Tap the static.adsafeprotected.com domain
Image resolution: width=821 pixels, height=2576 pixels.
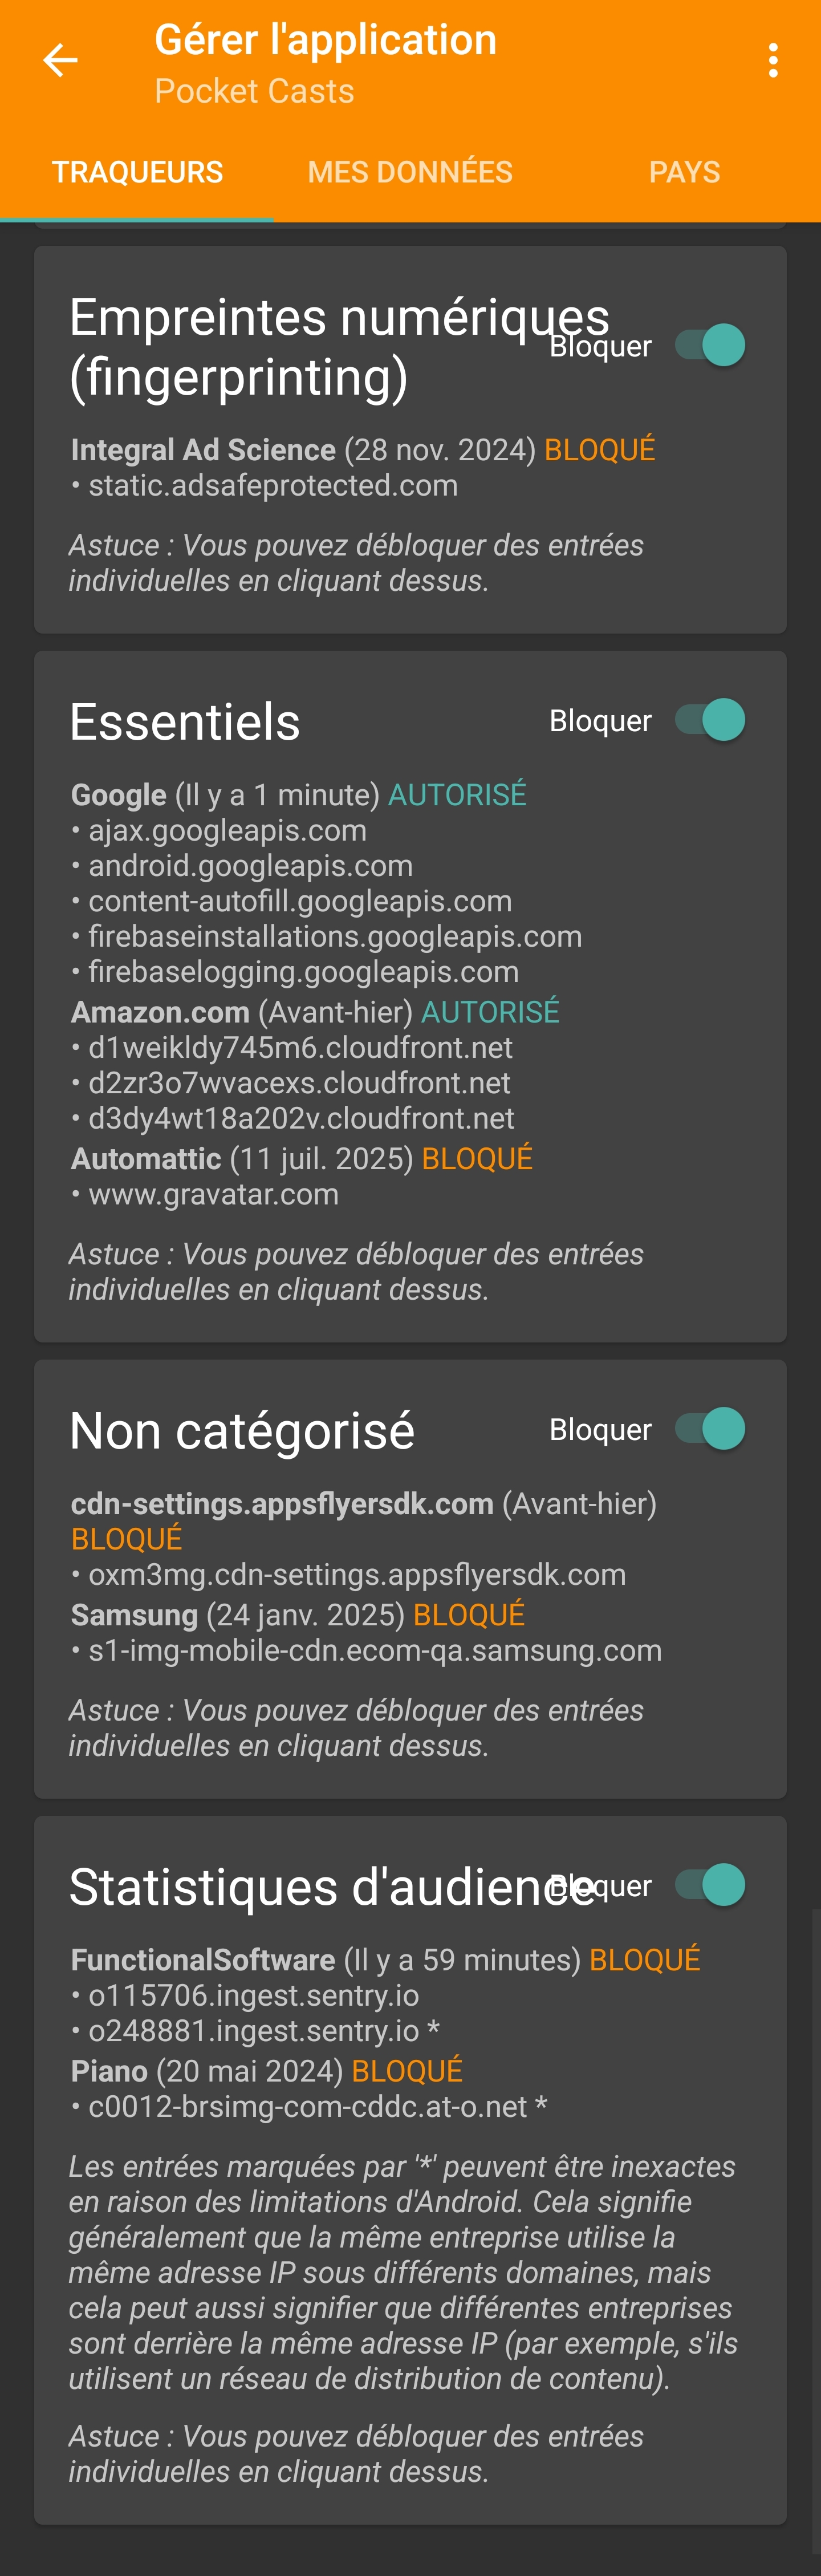[x=272, y=486]
